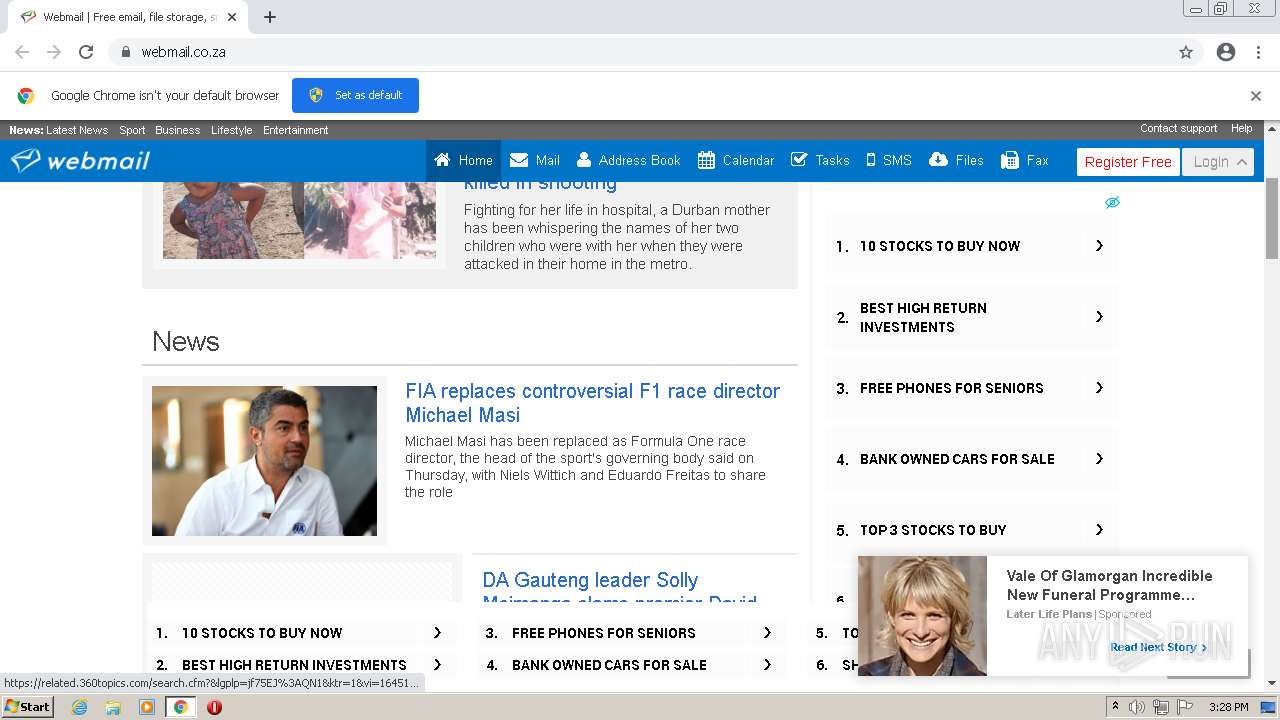Screen dimensions: 1280x720
Task: Open the Tasks section
Action: pos(820,160)
